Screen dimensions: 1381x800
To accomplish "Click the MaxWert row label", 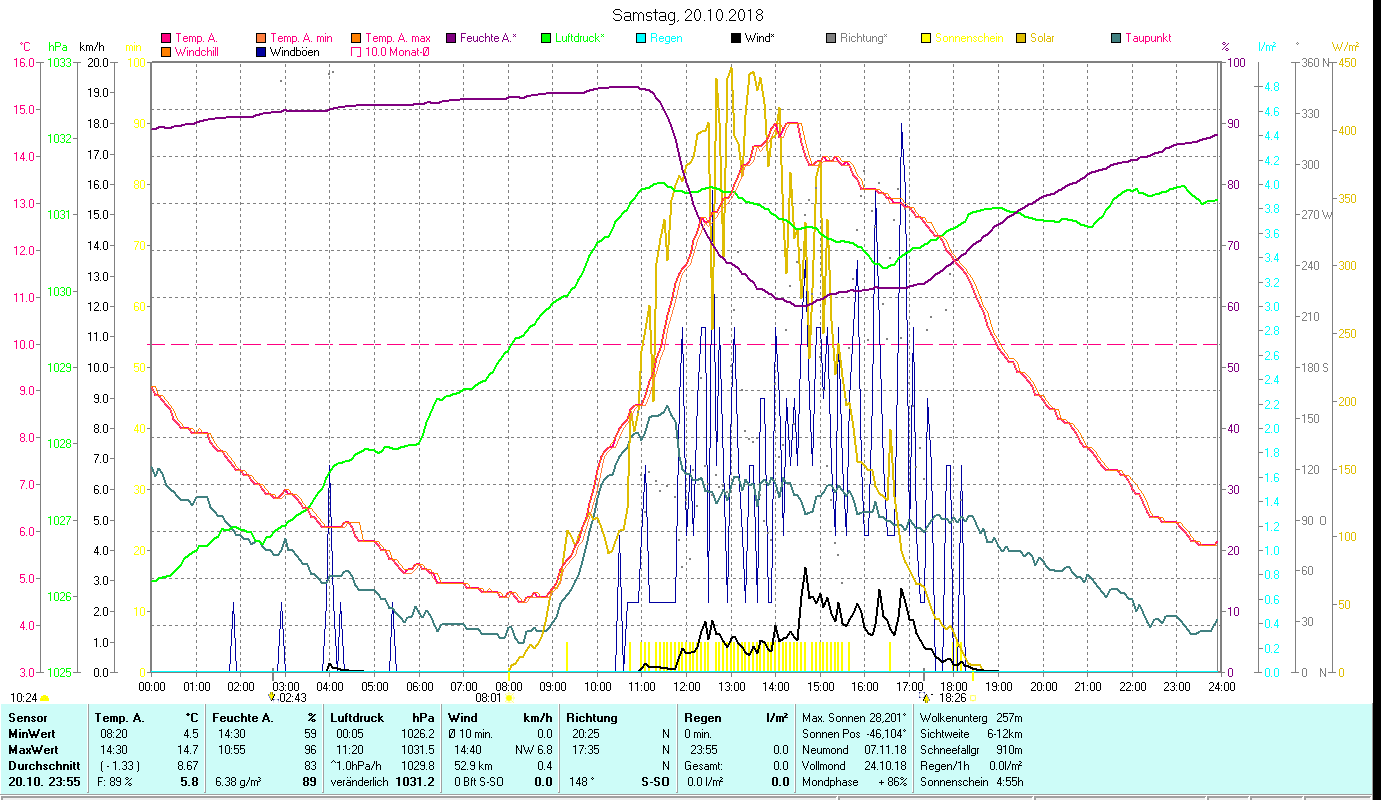I will point(34,749).
